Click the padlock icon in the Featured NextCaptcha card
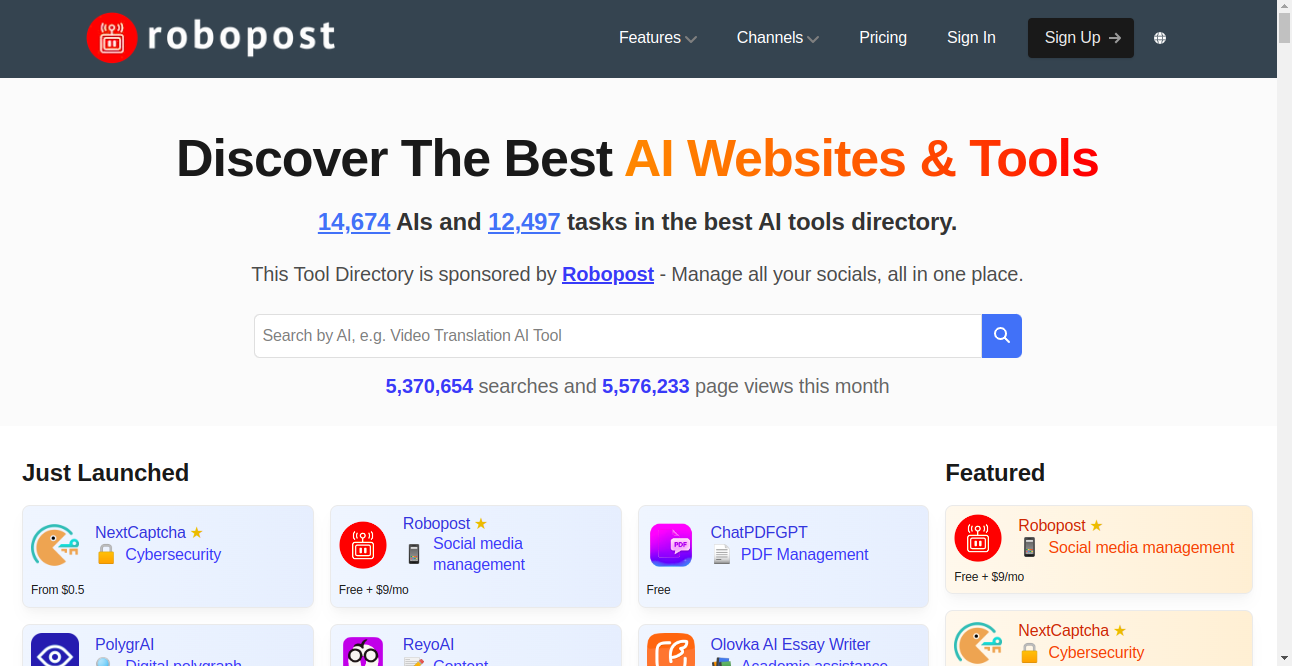 click(x=1029, y=653)
